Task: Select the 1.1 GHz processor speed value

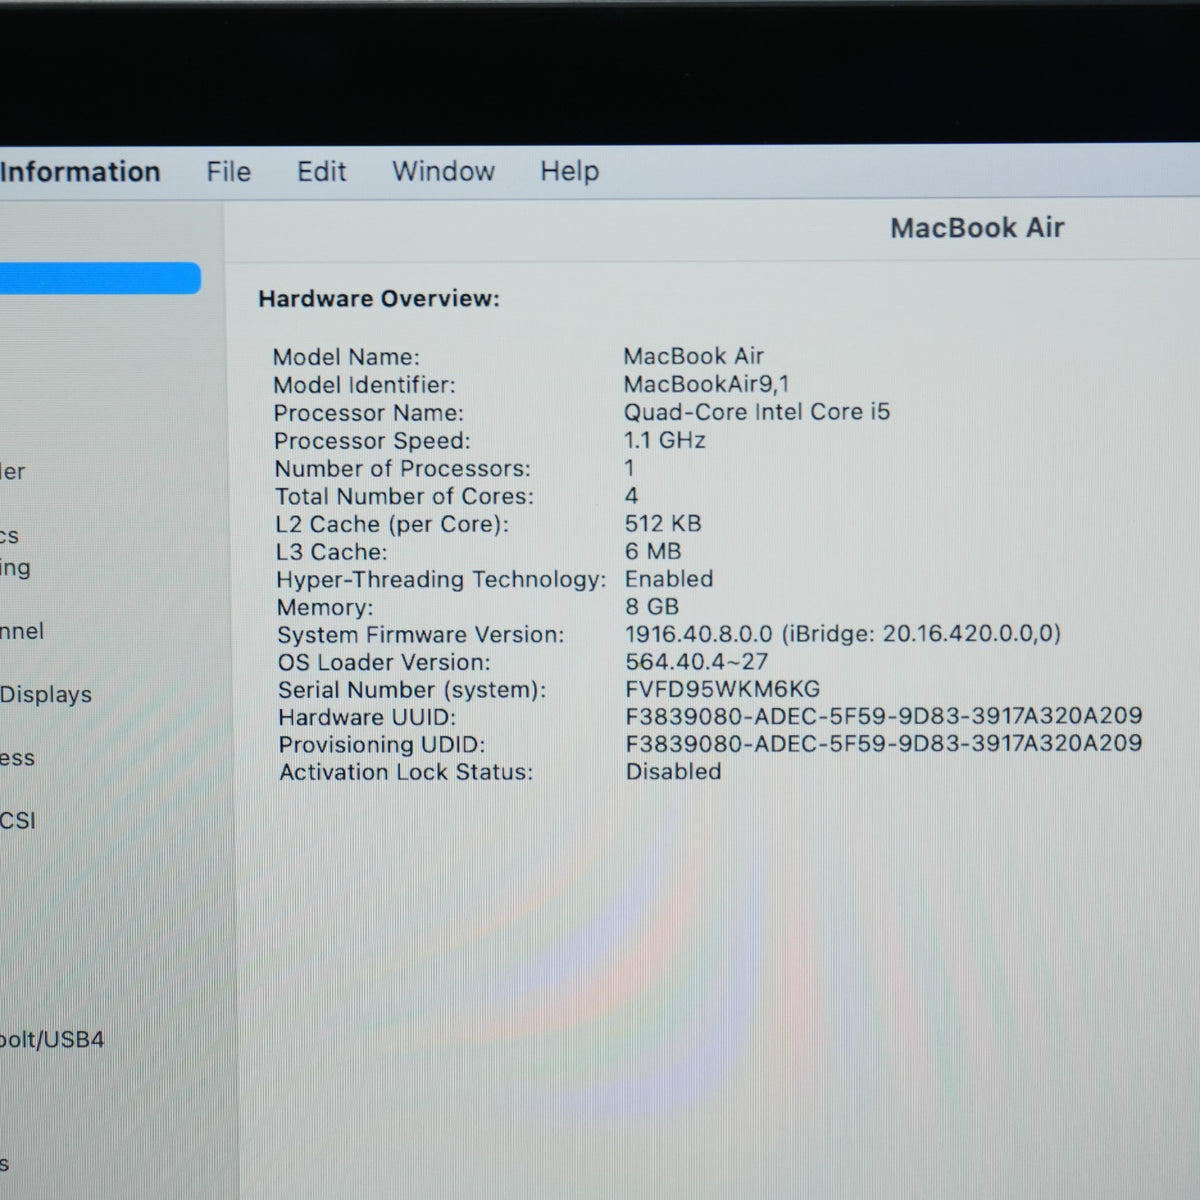Action: pos(665,440)
